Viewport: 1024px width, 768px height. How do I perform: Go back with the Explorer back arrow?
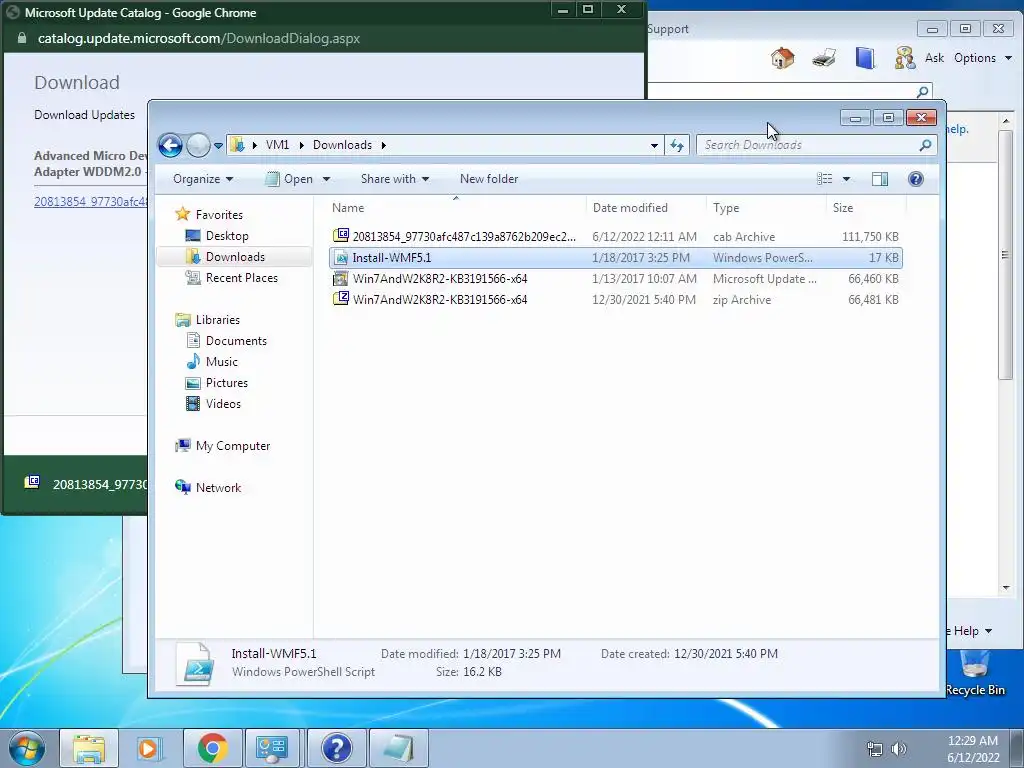170,145
